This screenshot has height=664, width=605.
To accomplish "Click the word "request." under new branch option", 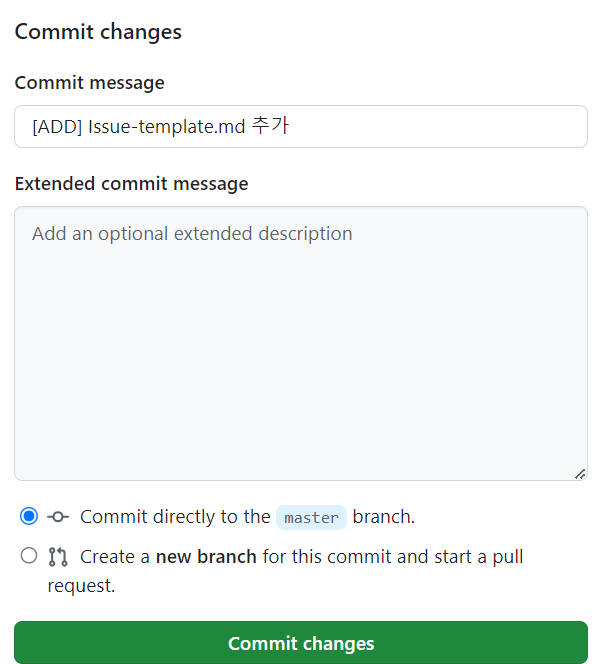I will pyautogui.click(x=81, y=586).
